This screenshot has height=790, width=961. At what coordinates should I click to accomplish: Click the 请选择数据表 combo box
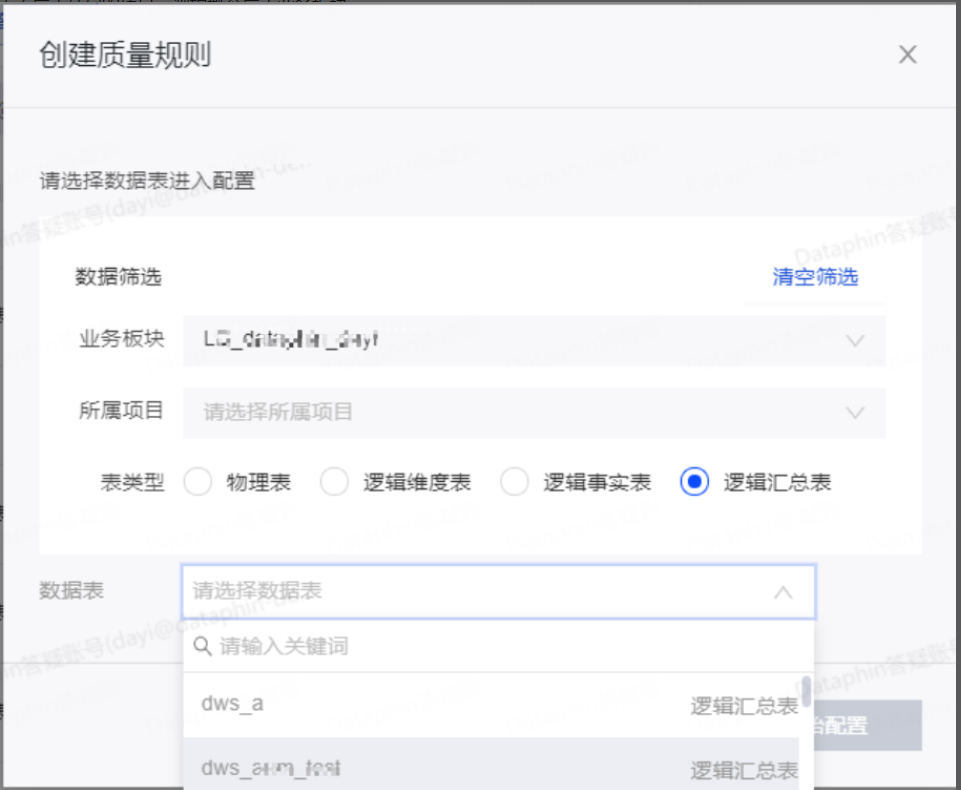[x=480, y=592]
